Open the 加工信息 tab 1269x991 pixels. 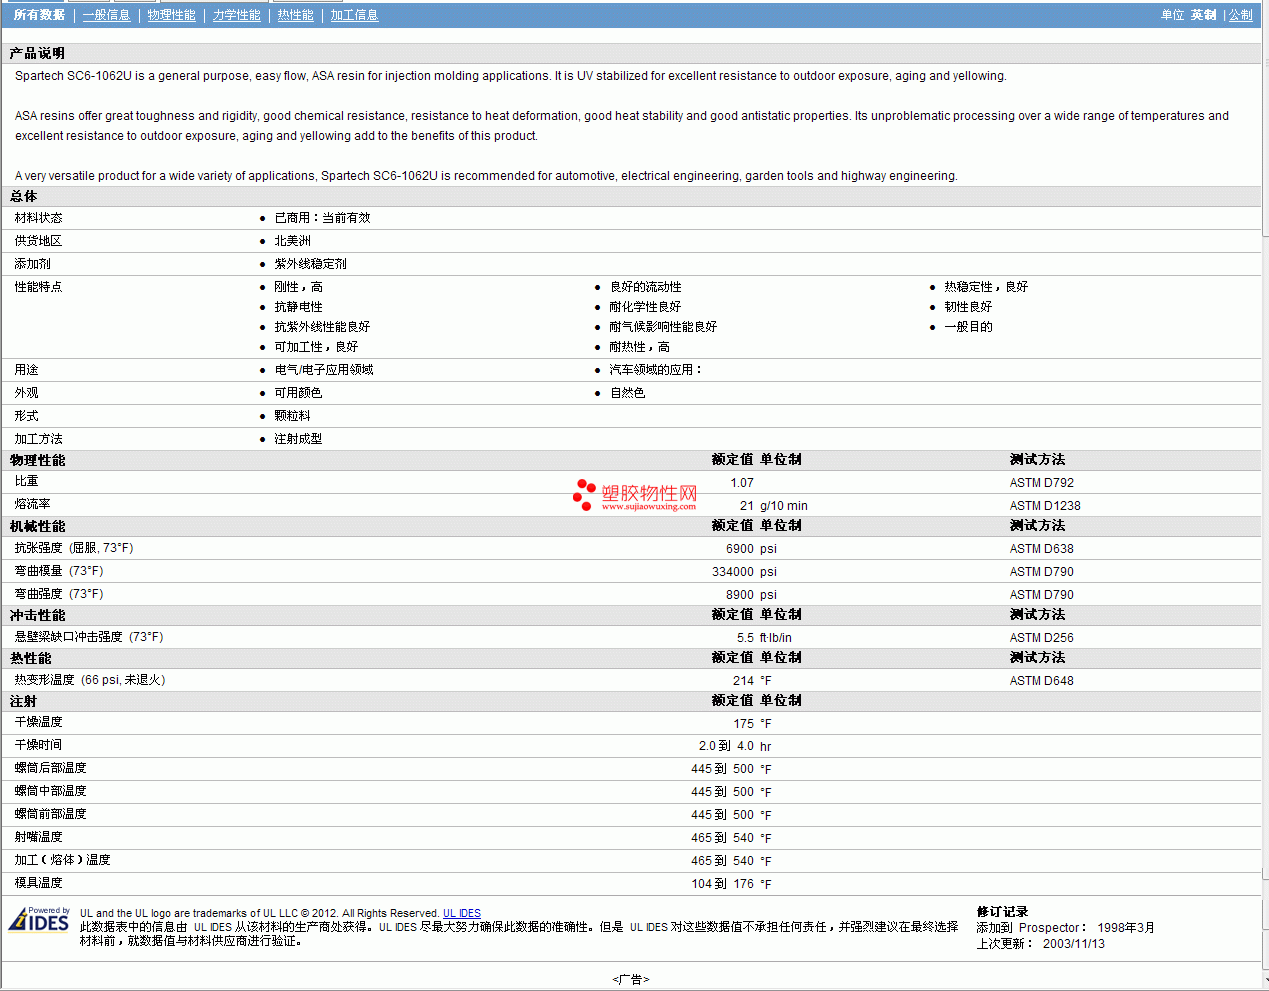tap(354, 15)
